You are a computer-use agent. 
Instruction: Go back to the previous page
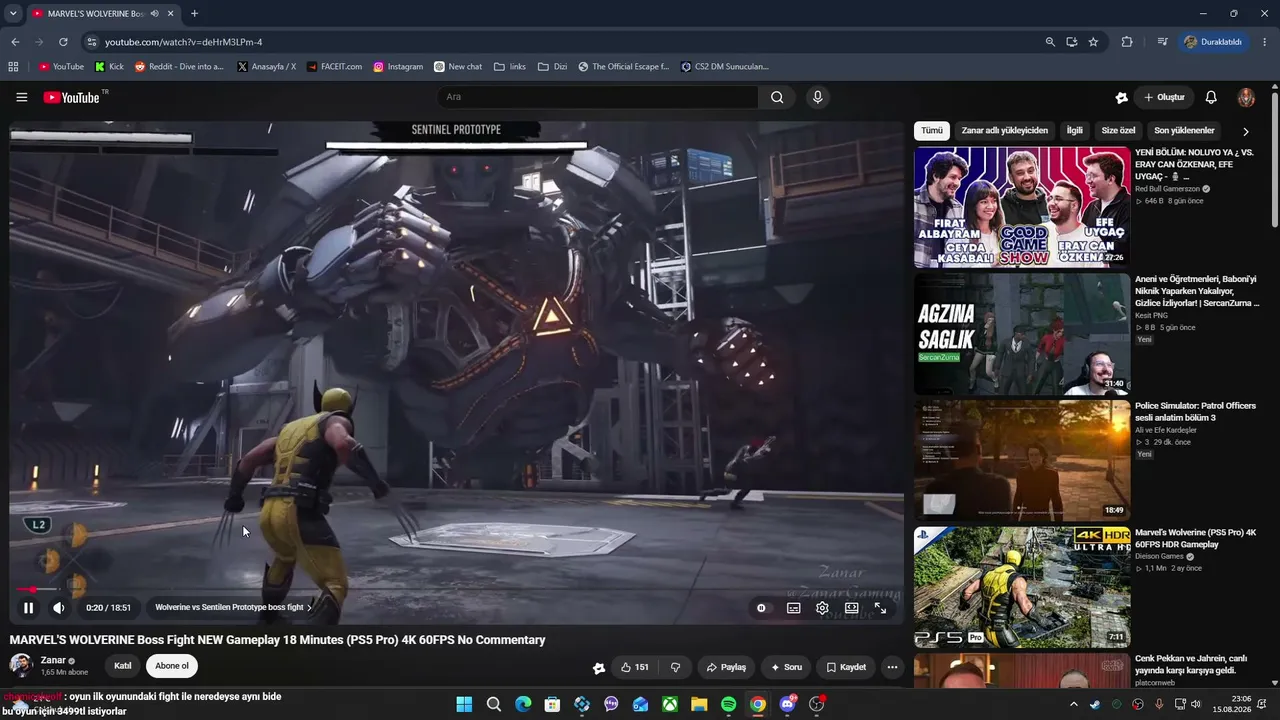click(x=15, y=42)
